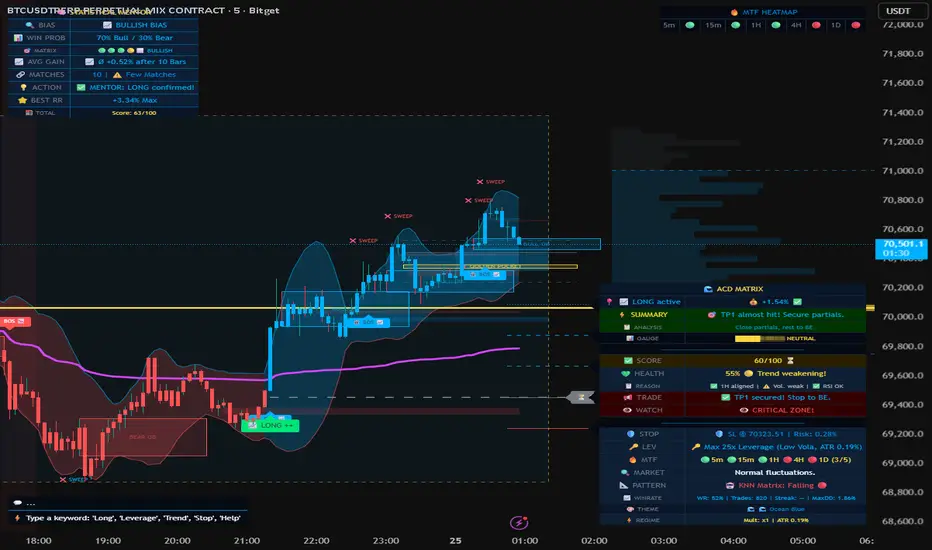Click the green heart icon beside HEALTH
Screen dimensions: 932x550
tap(625, 373)
